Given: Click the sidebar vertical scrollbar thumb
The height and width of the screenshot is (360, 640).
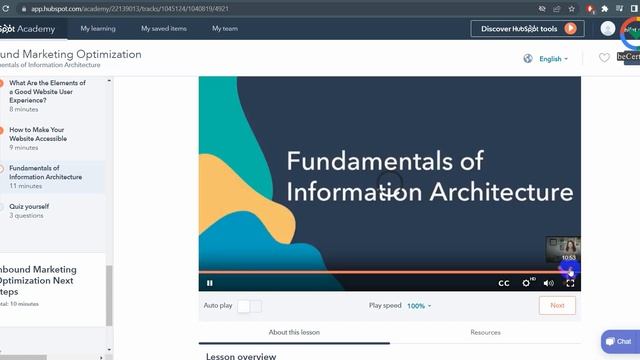Looking at the screenshot, I should [109, 296].
